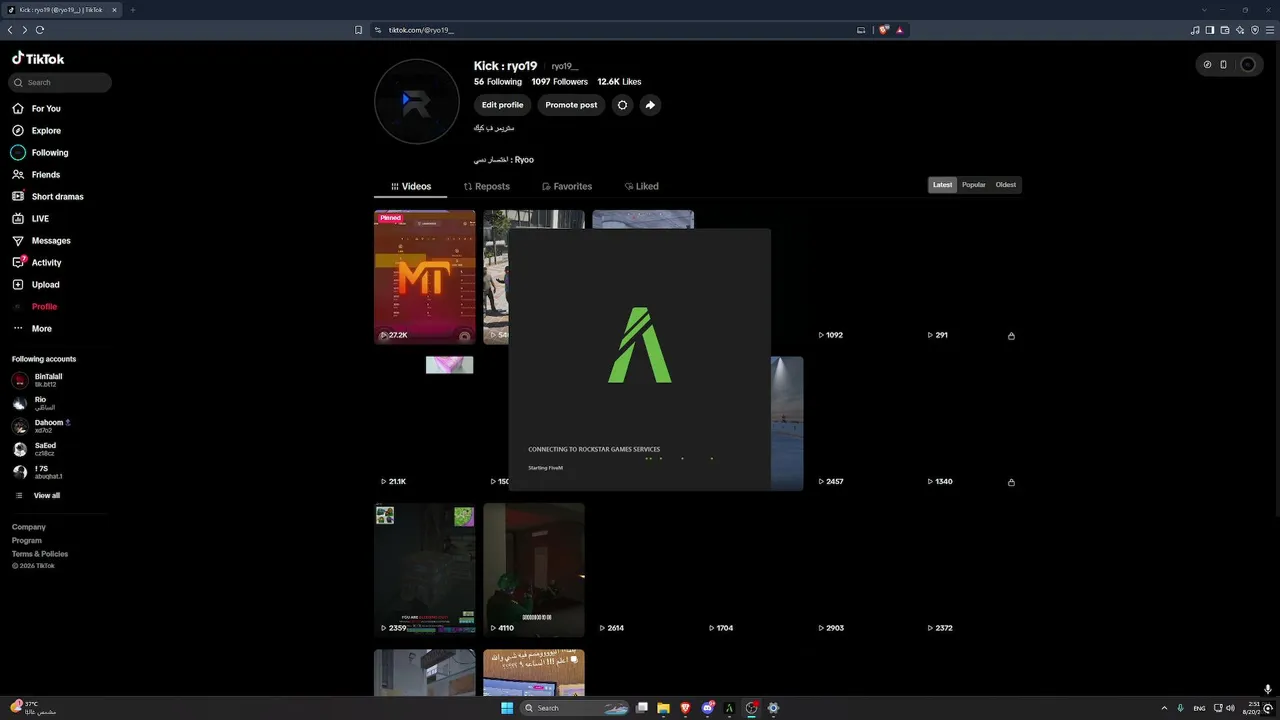
Task: Click the browser forward arrow
Action: [x=24, y=30]
